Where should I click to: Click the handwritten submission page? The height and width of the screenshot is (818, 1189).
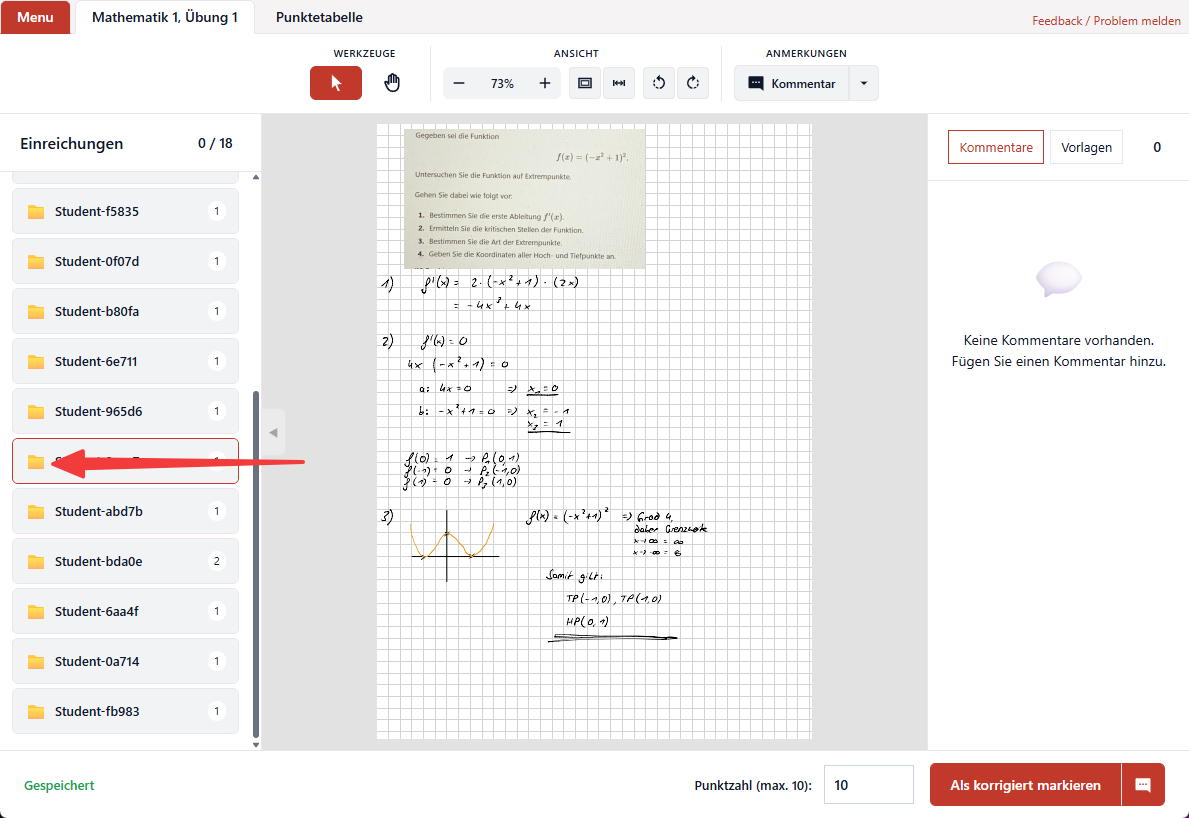(594, 431)
